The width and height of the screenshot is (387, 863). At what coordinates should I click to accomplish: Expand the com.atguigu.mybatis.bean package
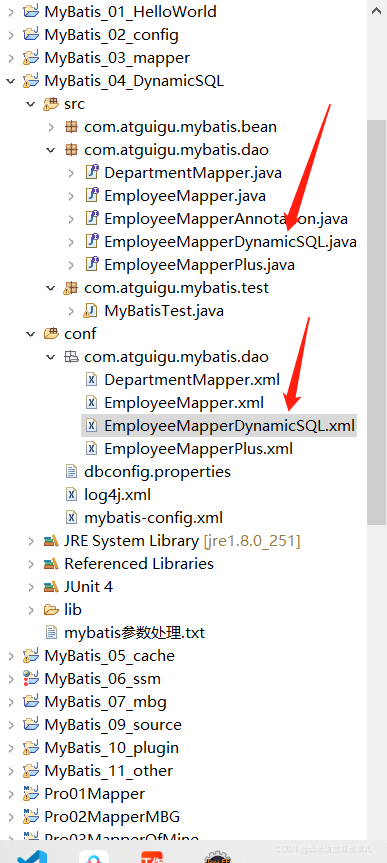51,127
